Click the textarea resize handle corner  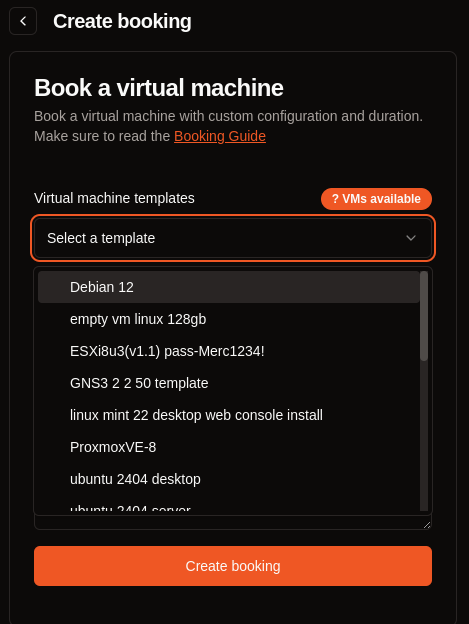[x=427, y=525]
